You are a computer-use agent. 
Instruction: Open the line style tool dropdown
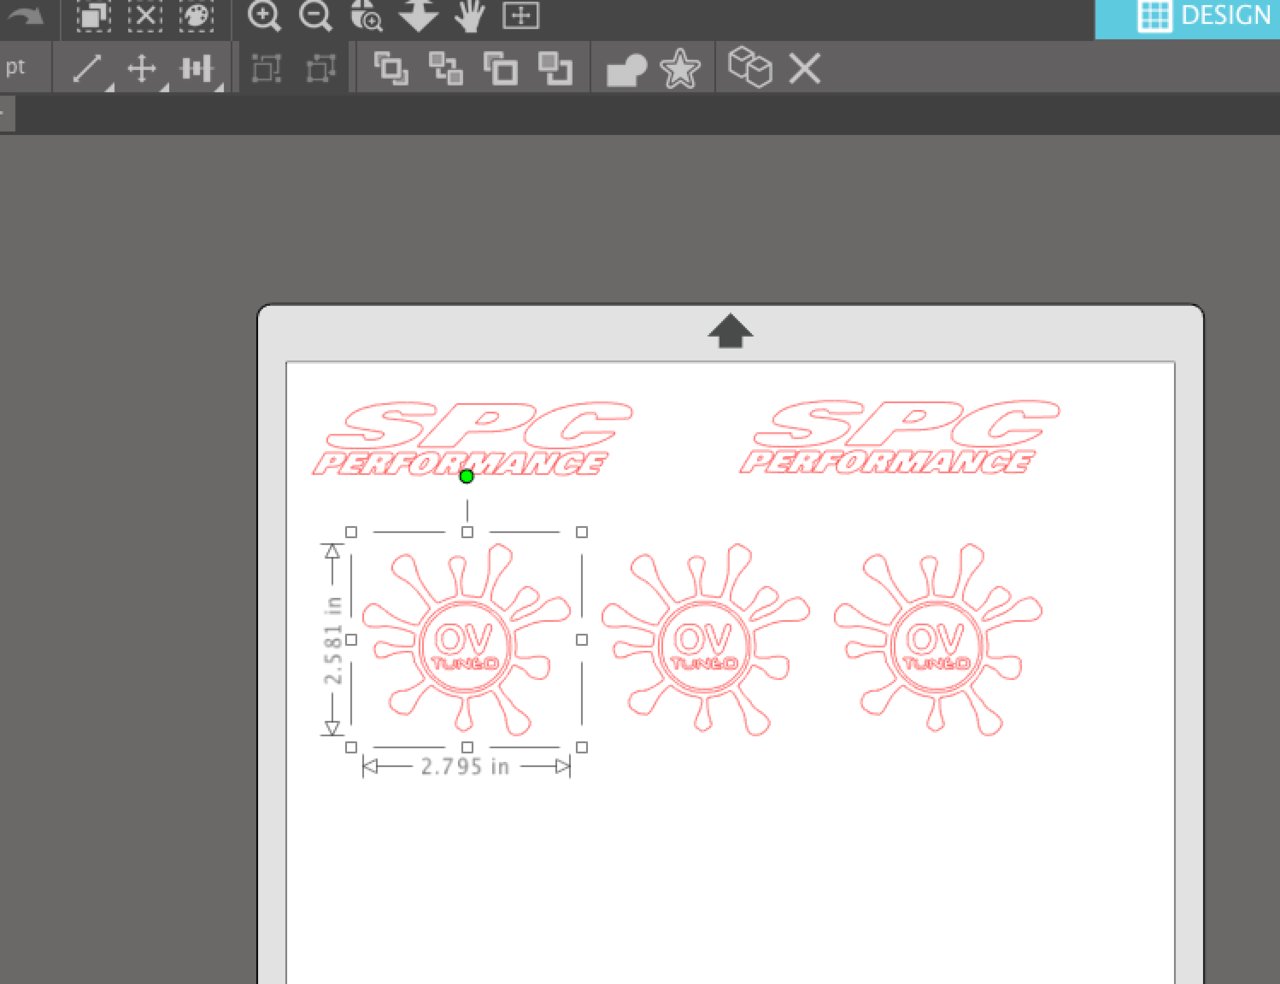click(x=89, y=69)
